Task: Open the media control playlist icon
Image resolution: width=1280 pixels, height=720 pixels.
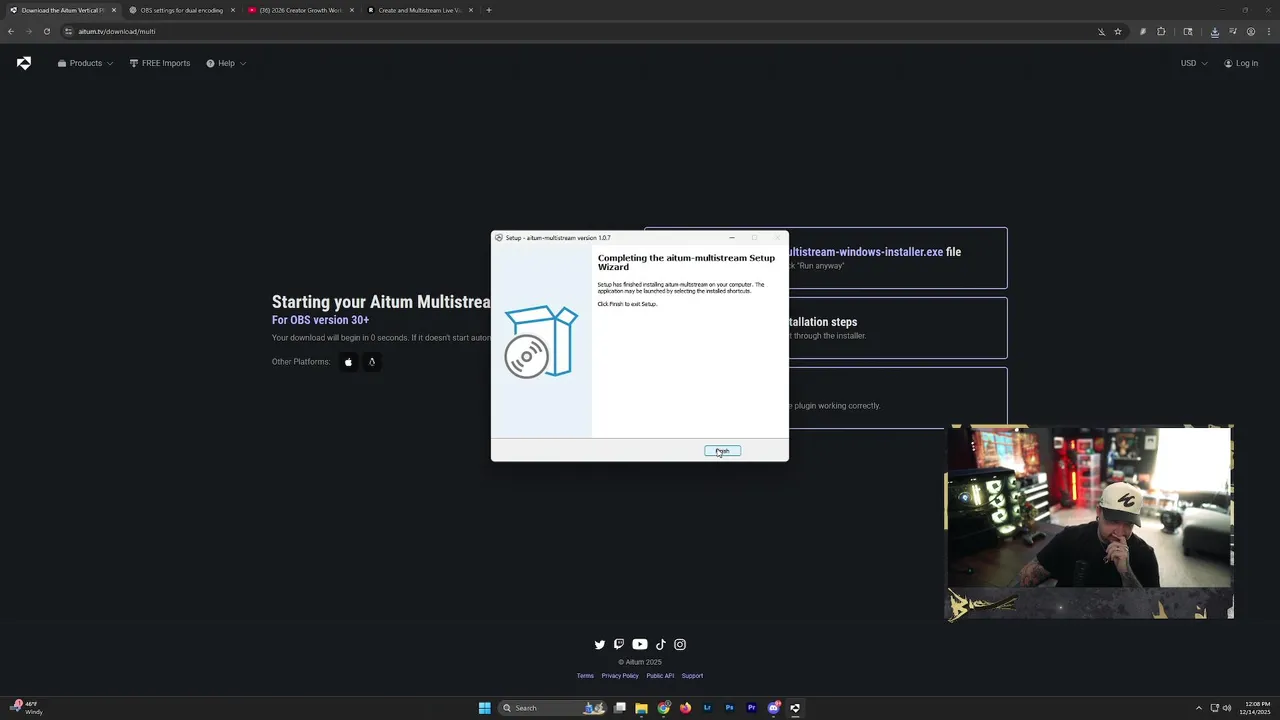Action: (1233, 31)
